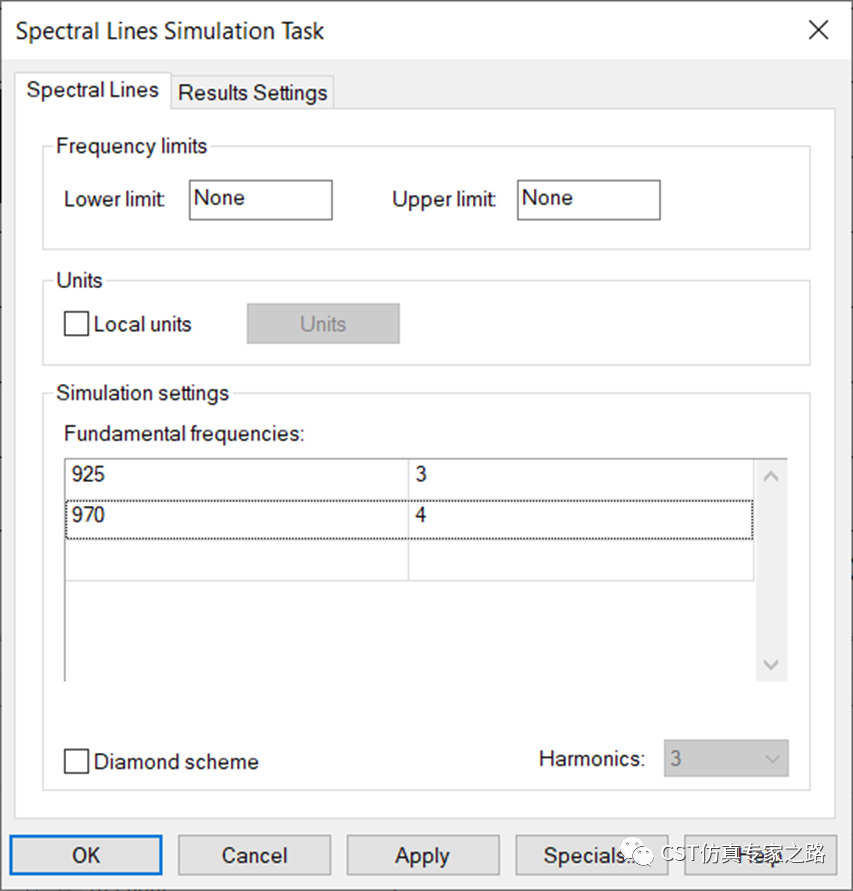Open the Harmonics dropdown
This screenshot has height=891, width=853.
pyautogui.click(x=726, y=759)
